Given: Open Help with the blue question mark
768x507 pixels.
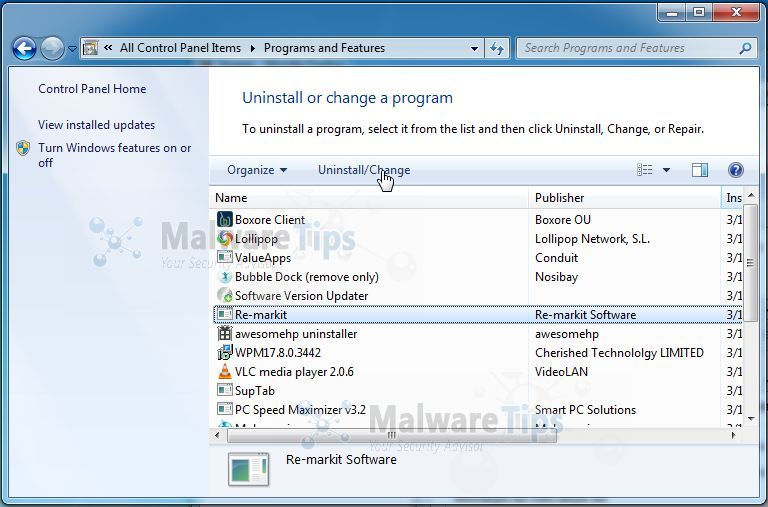Looking at the screenshot, I should 736,170.
